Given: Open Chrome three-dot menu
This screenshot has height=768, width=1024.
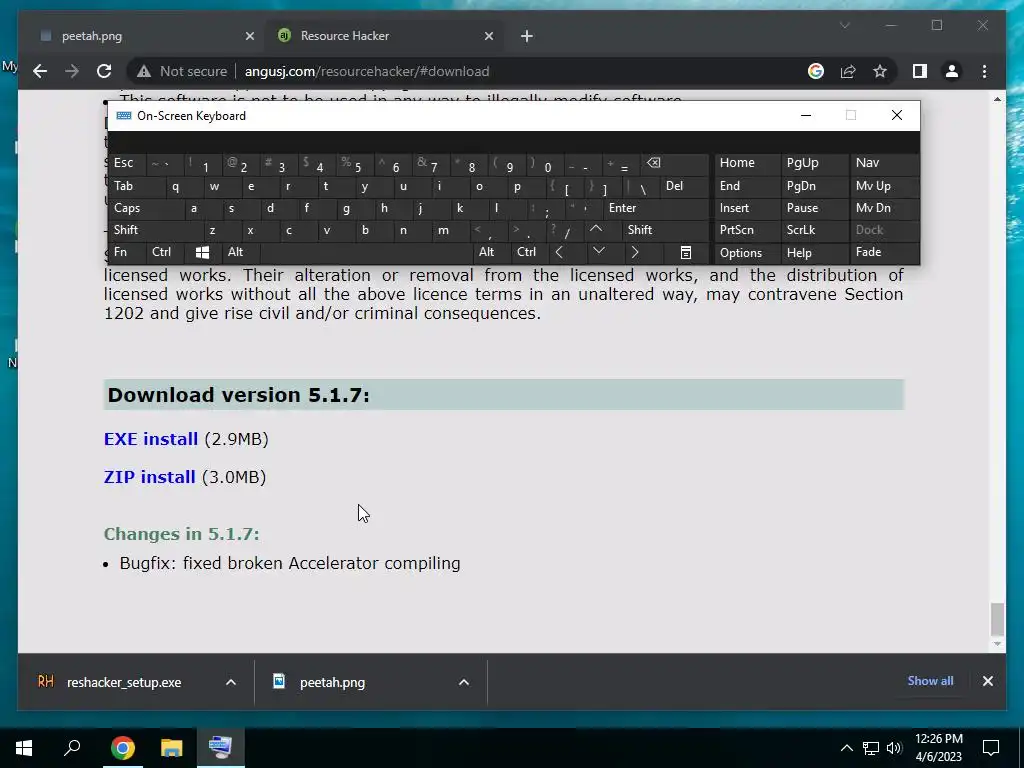Looking at the screenshot, I should tap(984, 71).
